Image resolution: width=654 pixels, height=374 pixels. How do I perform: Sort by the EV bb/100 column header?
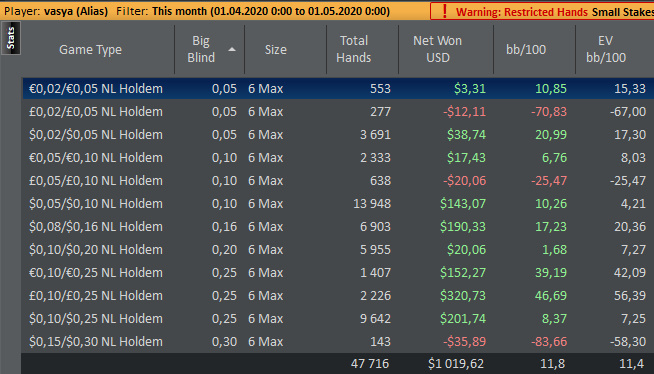pyautogui.click(x=606, y=49)
